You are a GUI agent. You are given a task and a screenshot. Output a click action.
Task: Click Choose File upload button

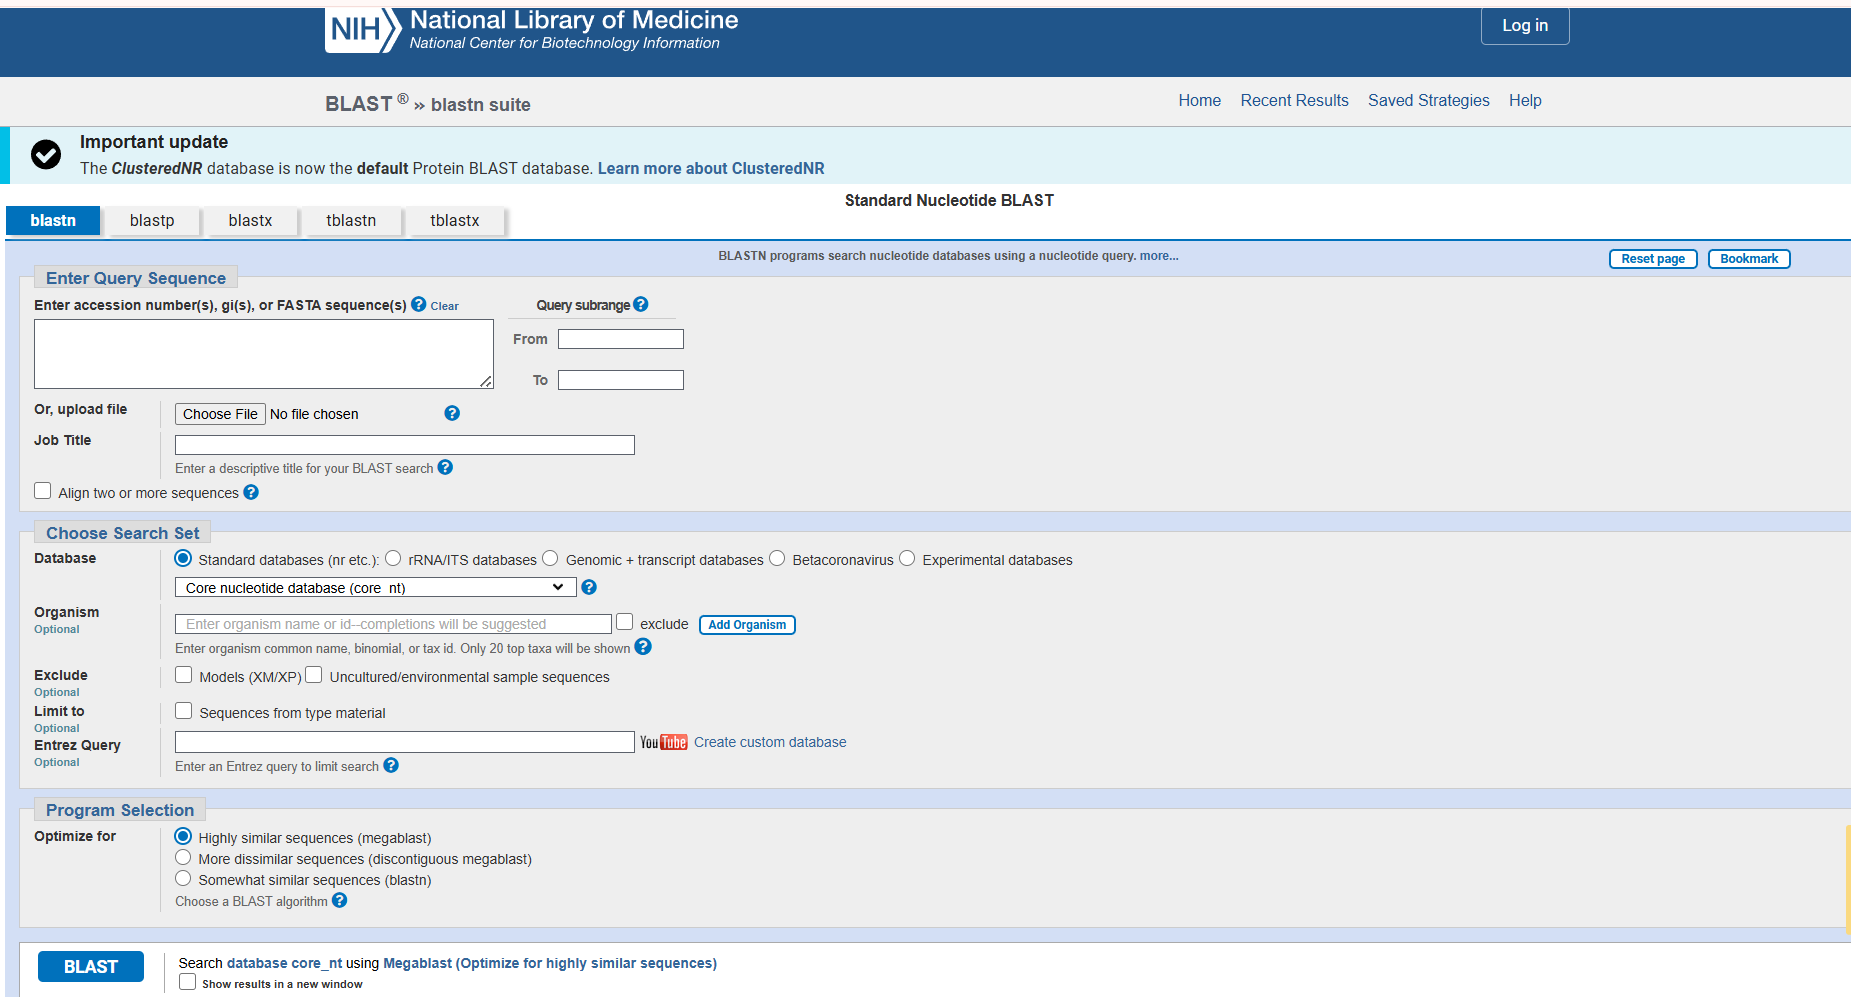coord(220,414)
